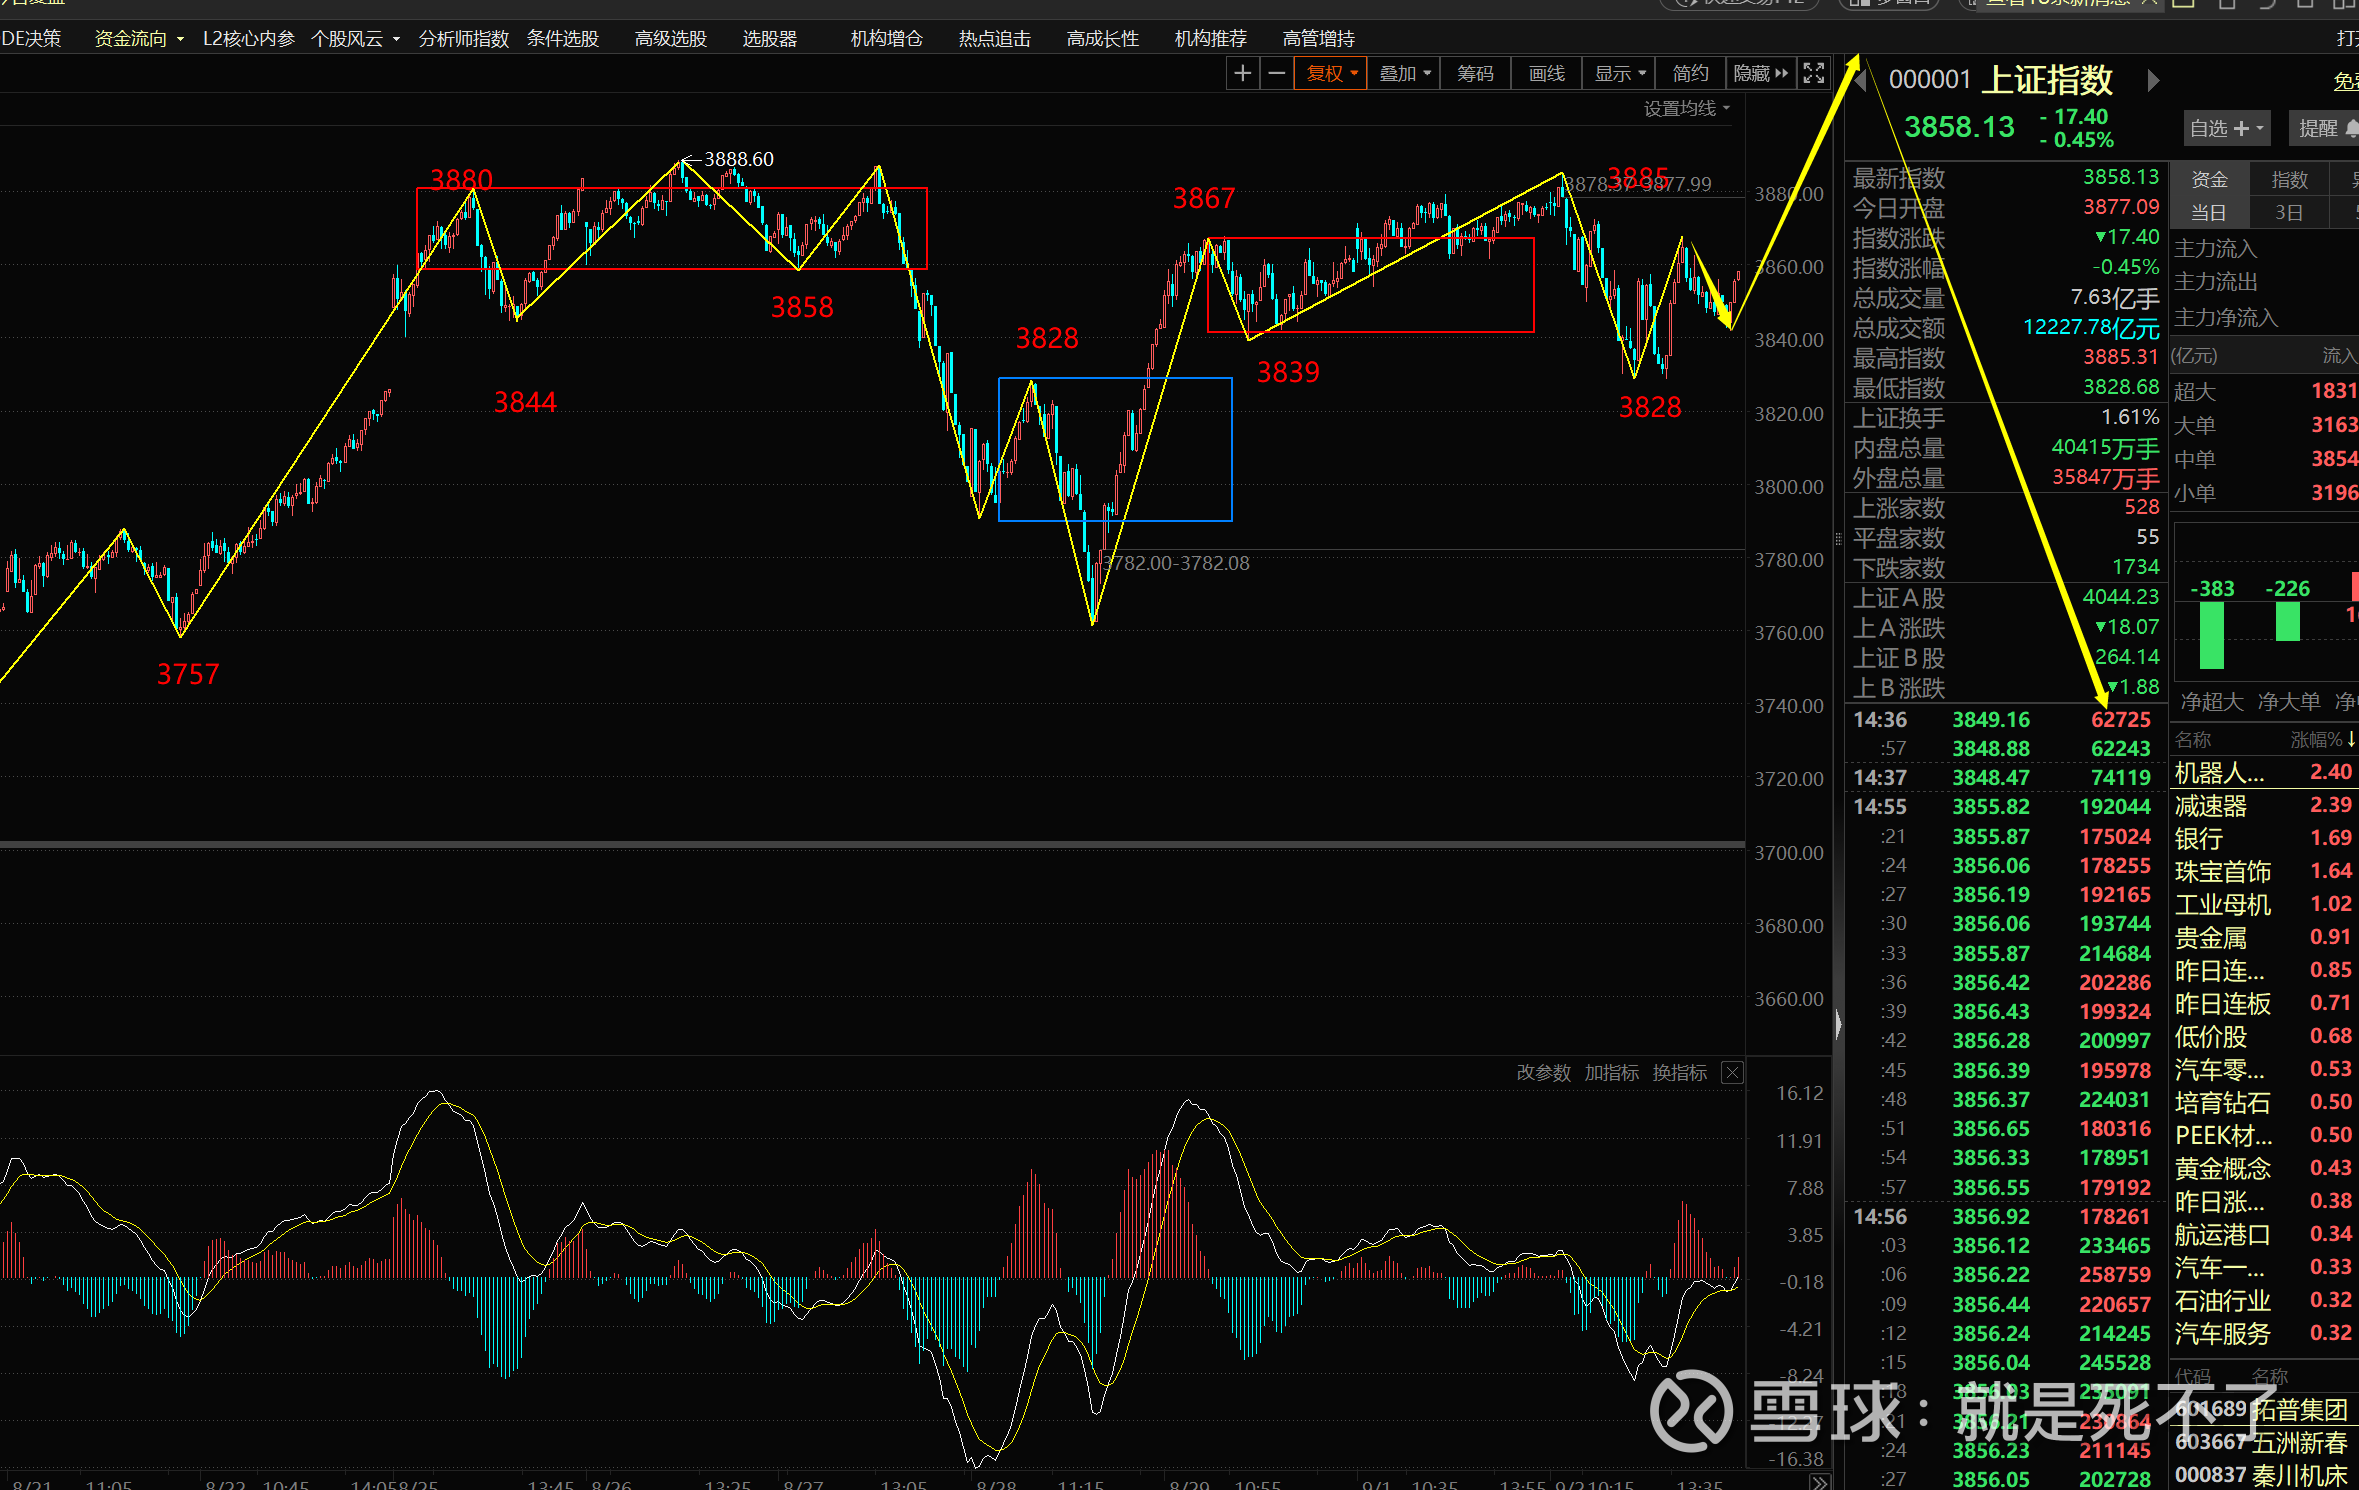Go to previous stock with left arrow
The height and width of the screenshot is (1490, 2359).
point(1861,80)
